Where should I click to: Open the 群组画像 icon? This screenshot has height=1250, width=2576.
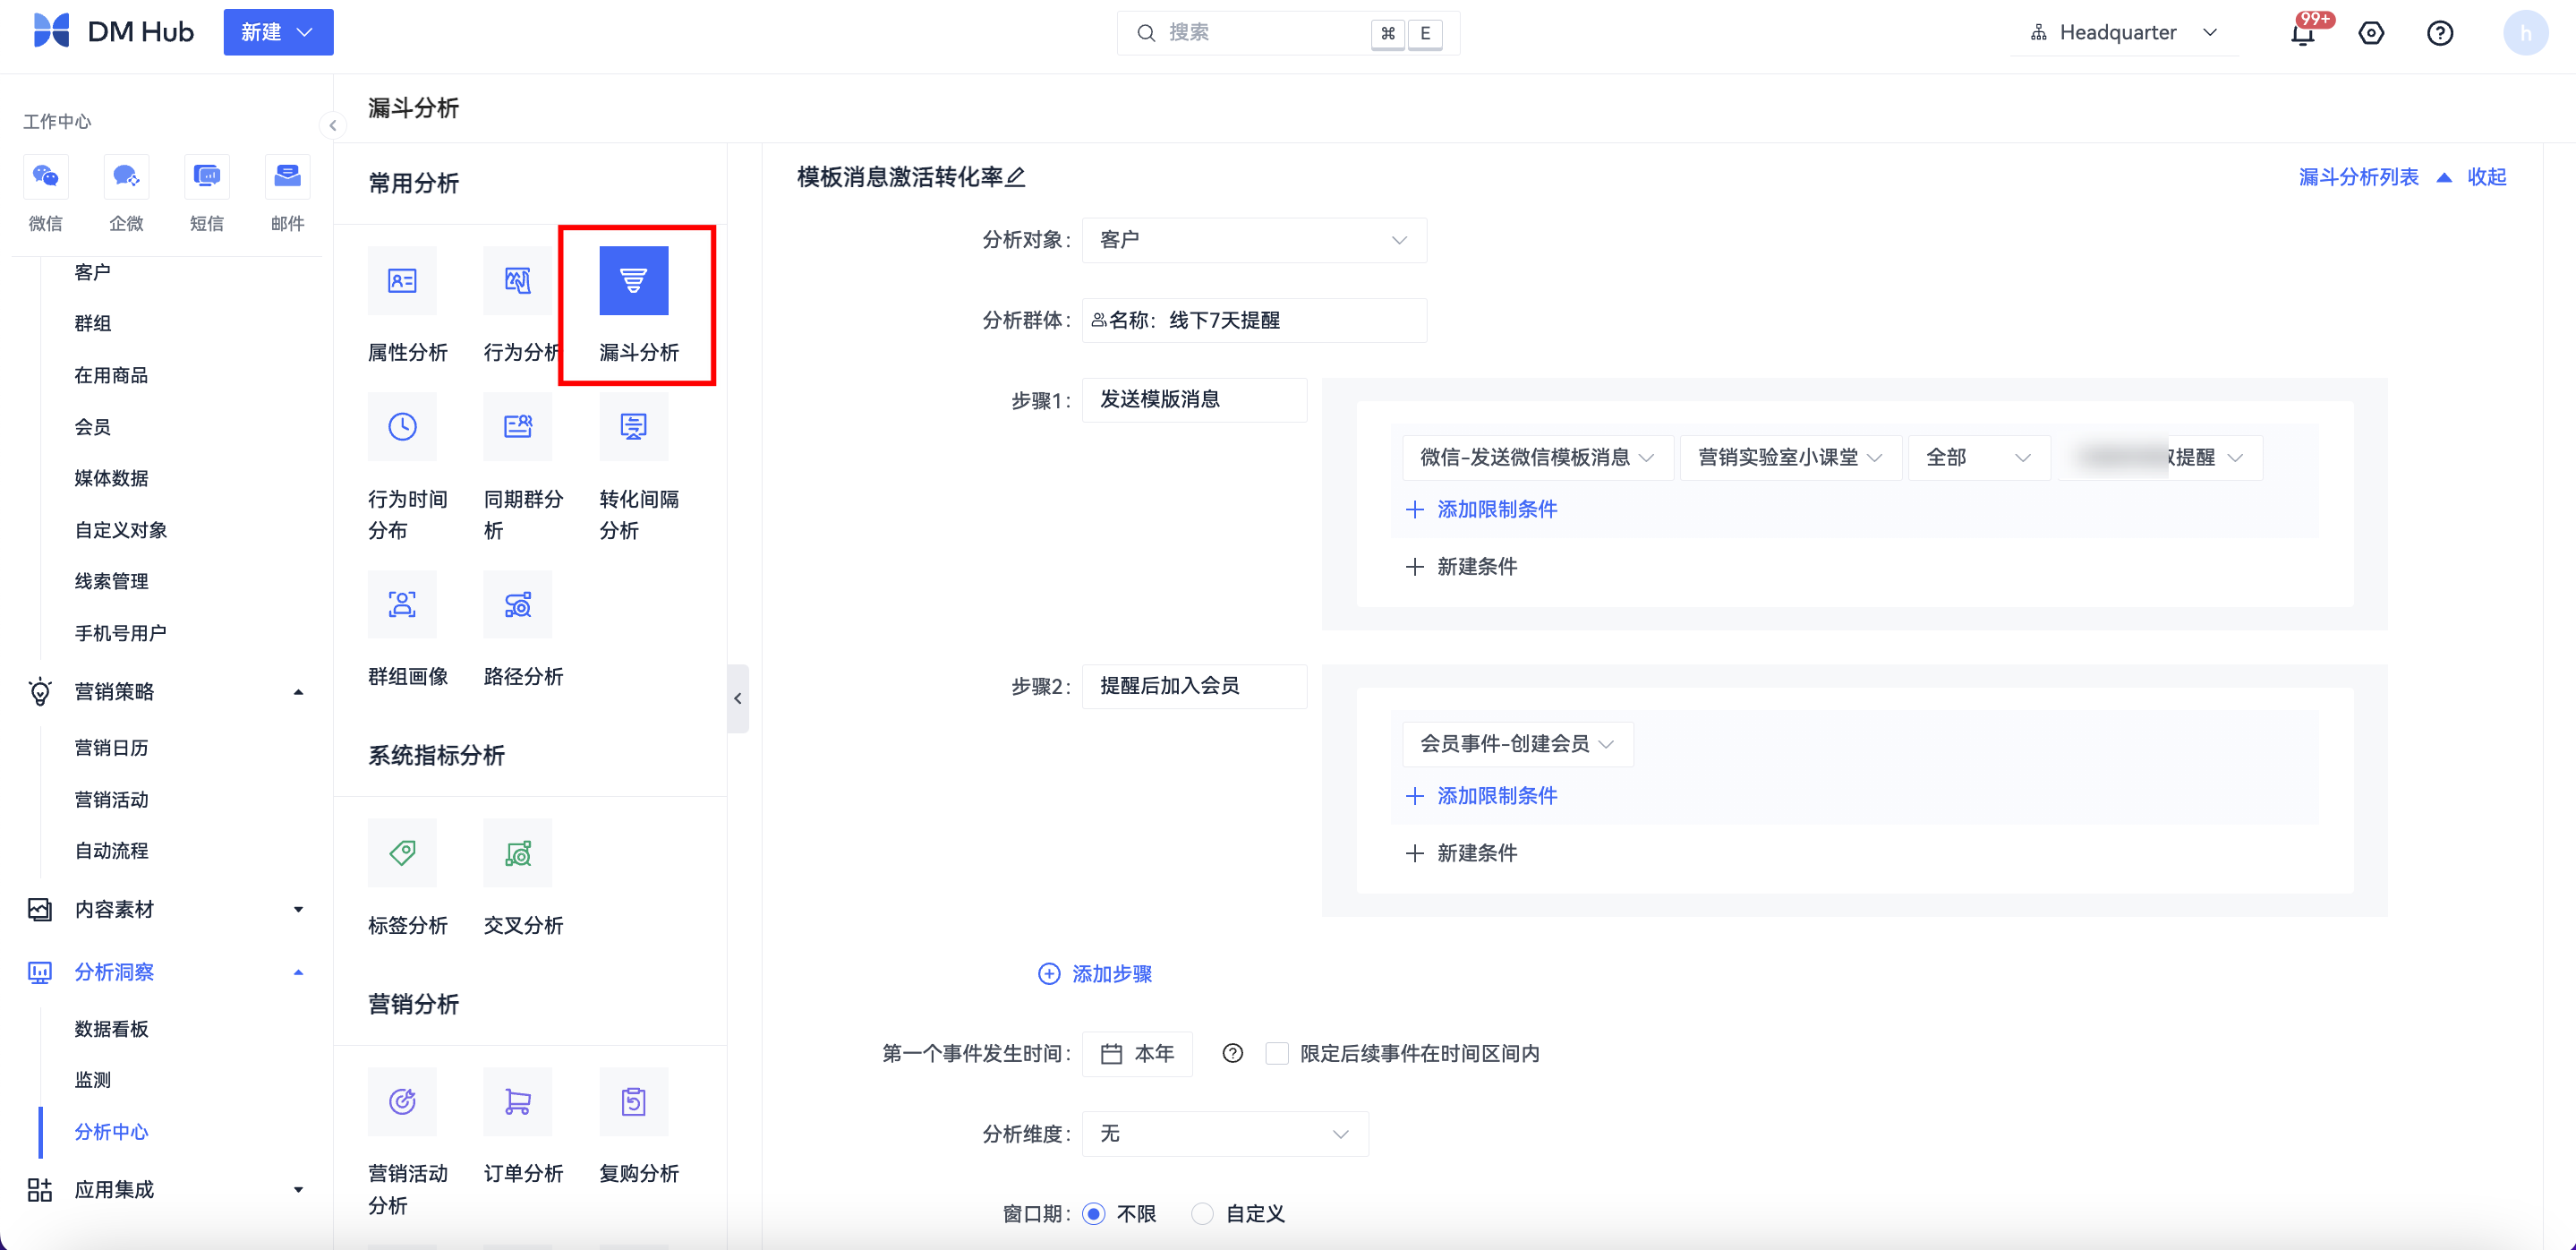tap(402, 605)
